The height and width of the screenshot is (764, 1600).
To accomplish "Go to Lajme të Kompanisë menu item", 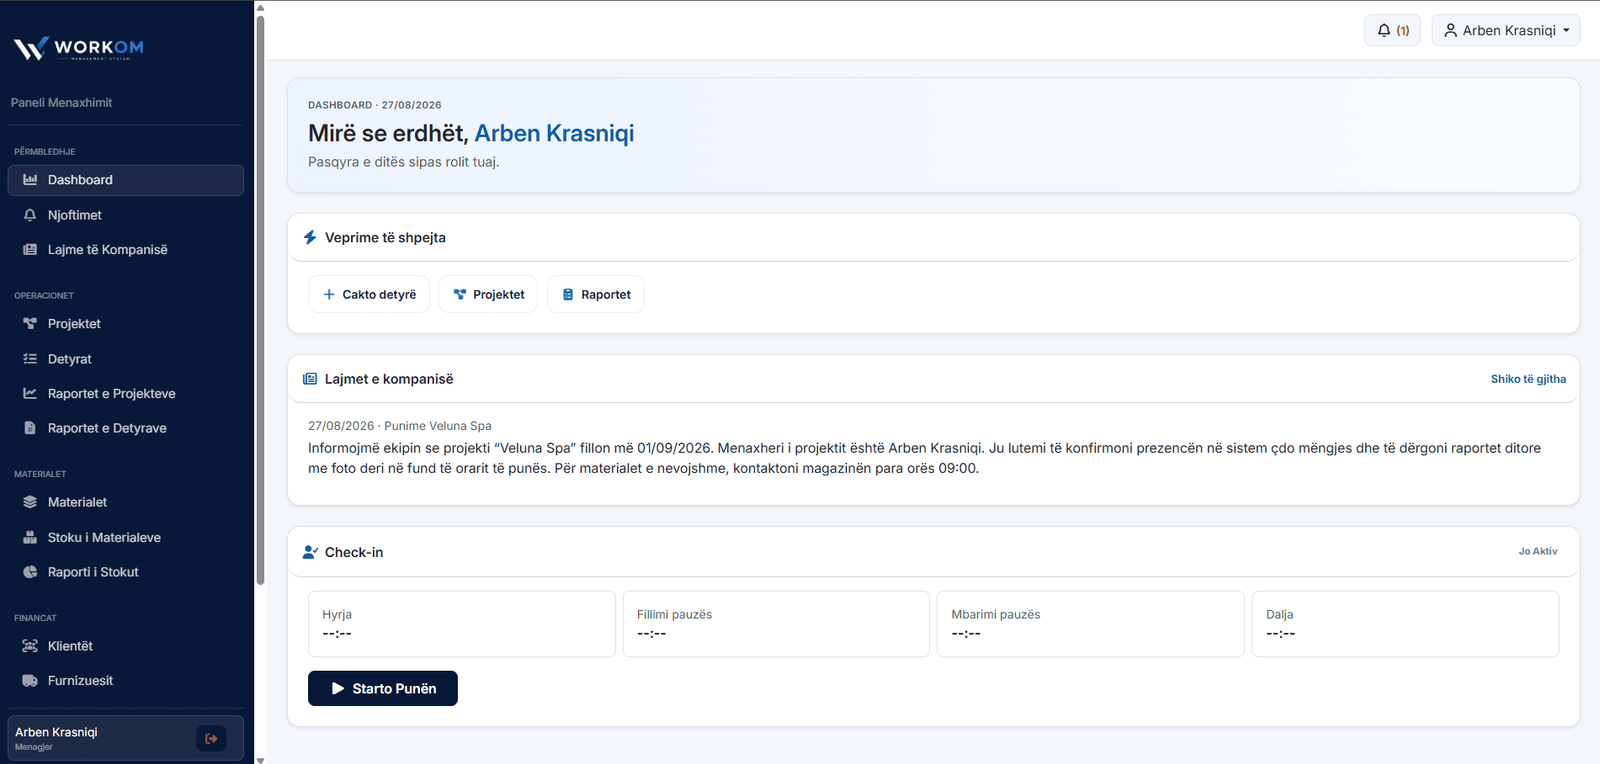I will pyautogui.click(x=126, y=250).
